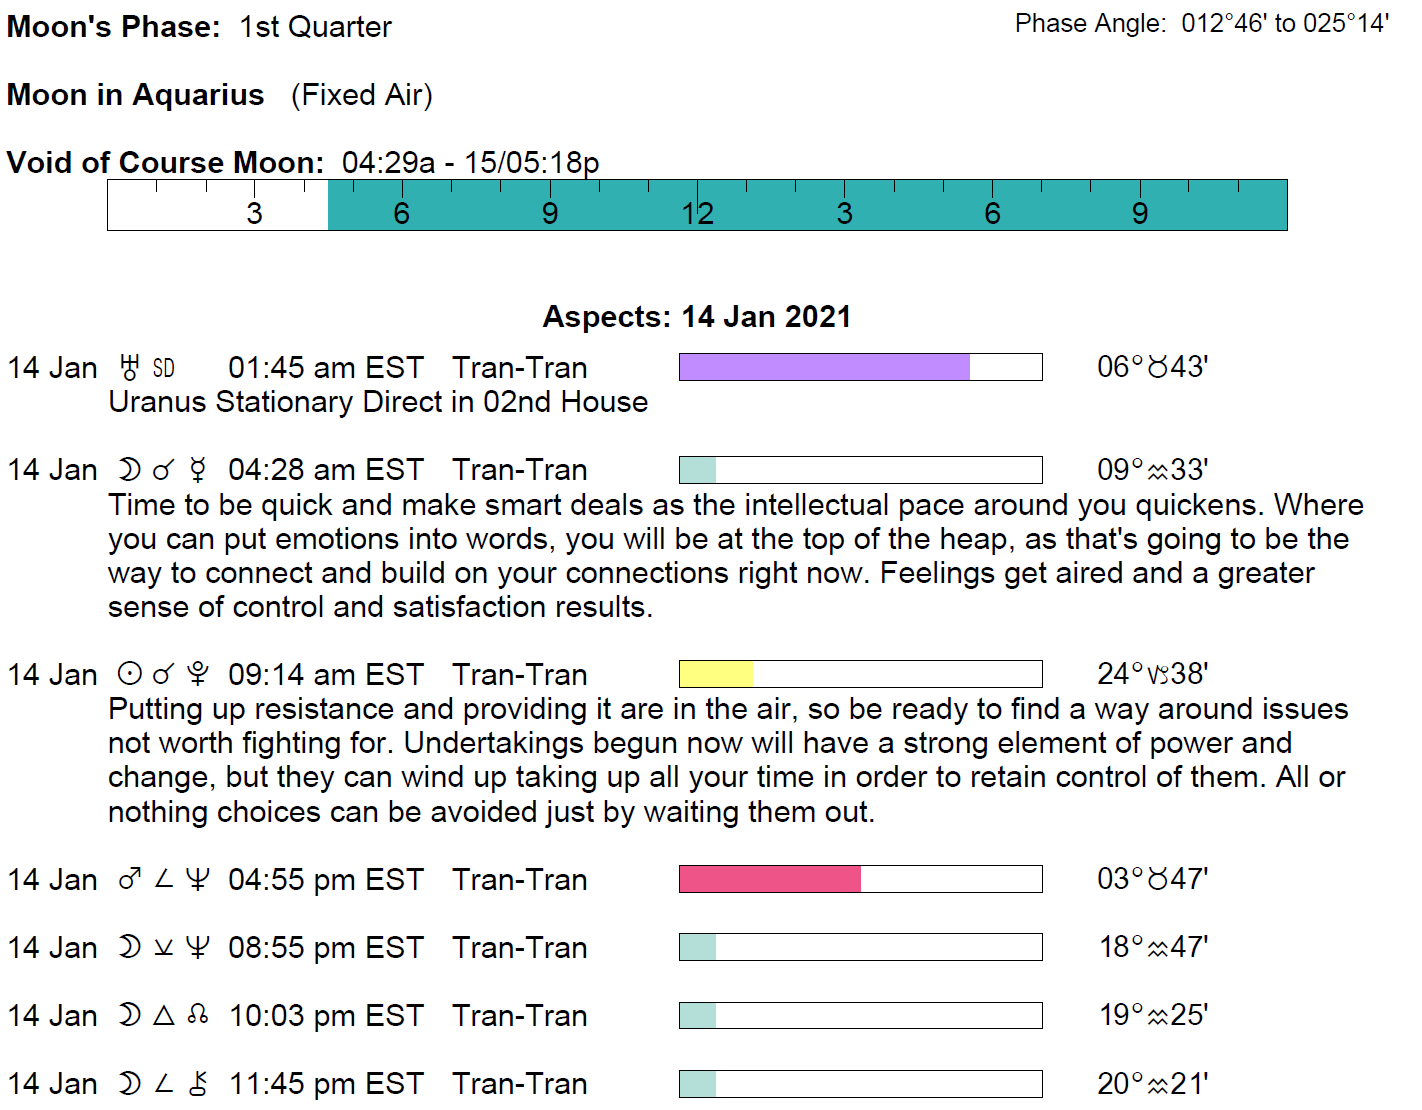Click the Moon in Aquarius heading
1422x1110 pixels.
click(136, 95)
